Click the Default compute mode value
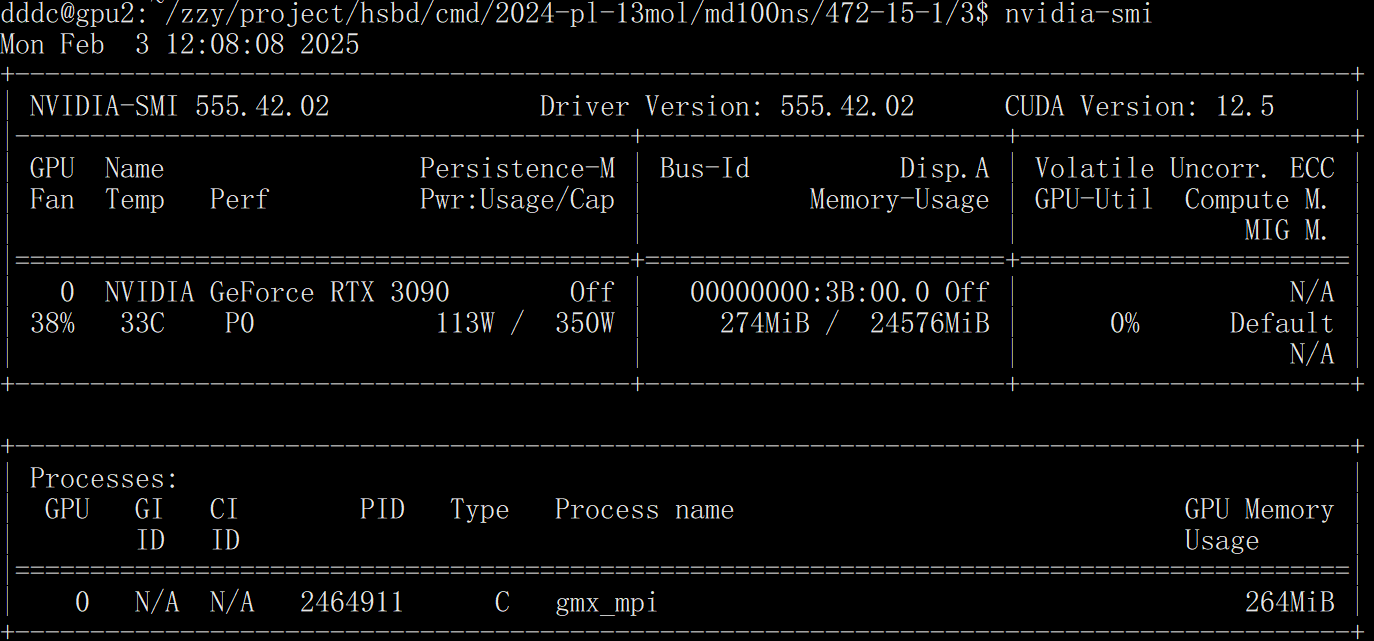The height and width of the screenshot is (641, 1374). pyautogui.click(x=1282, y=324)
